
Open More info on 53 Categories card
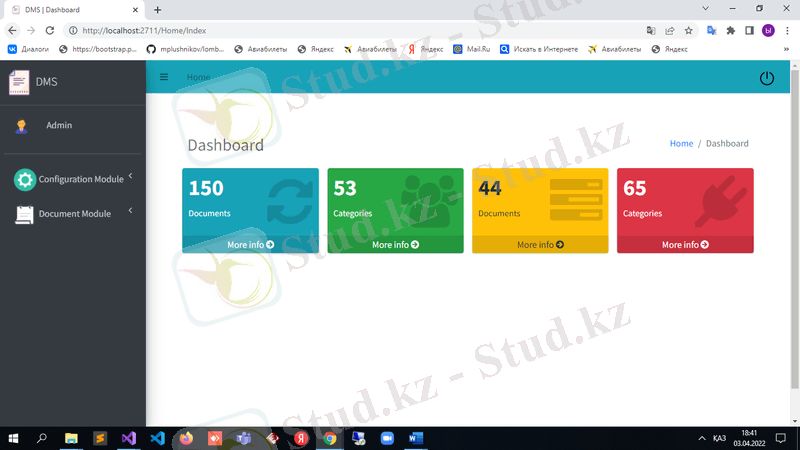[395, 245]
